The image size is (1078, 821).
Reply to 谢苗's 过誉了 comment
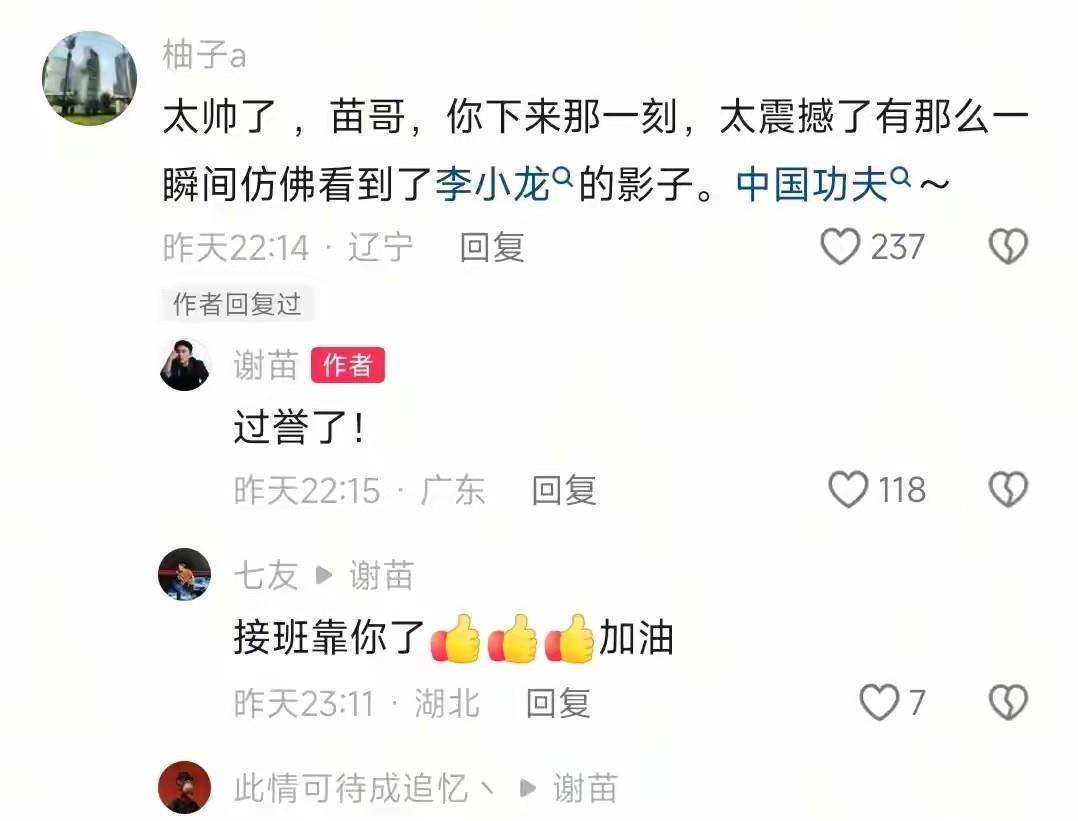(x=564, y=490)
